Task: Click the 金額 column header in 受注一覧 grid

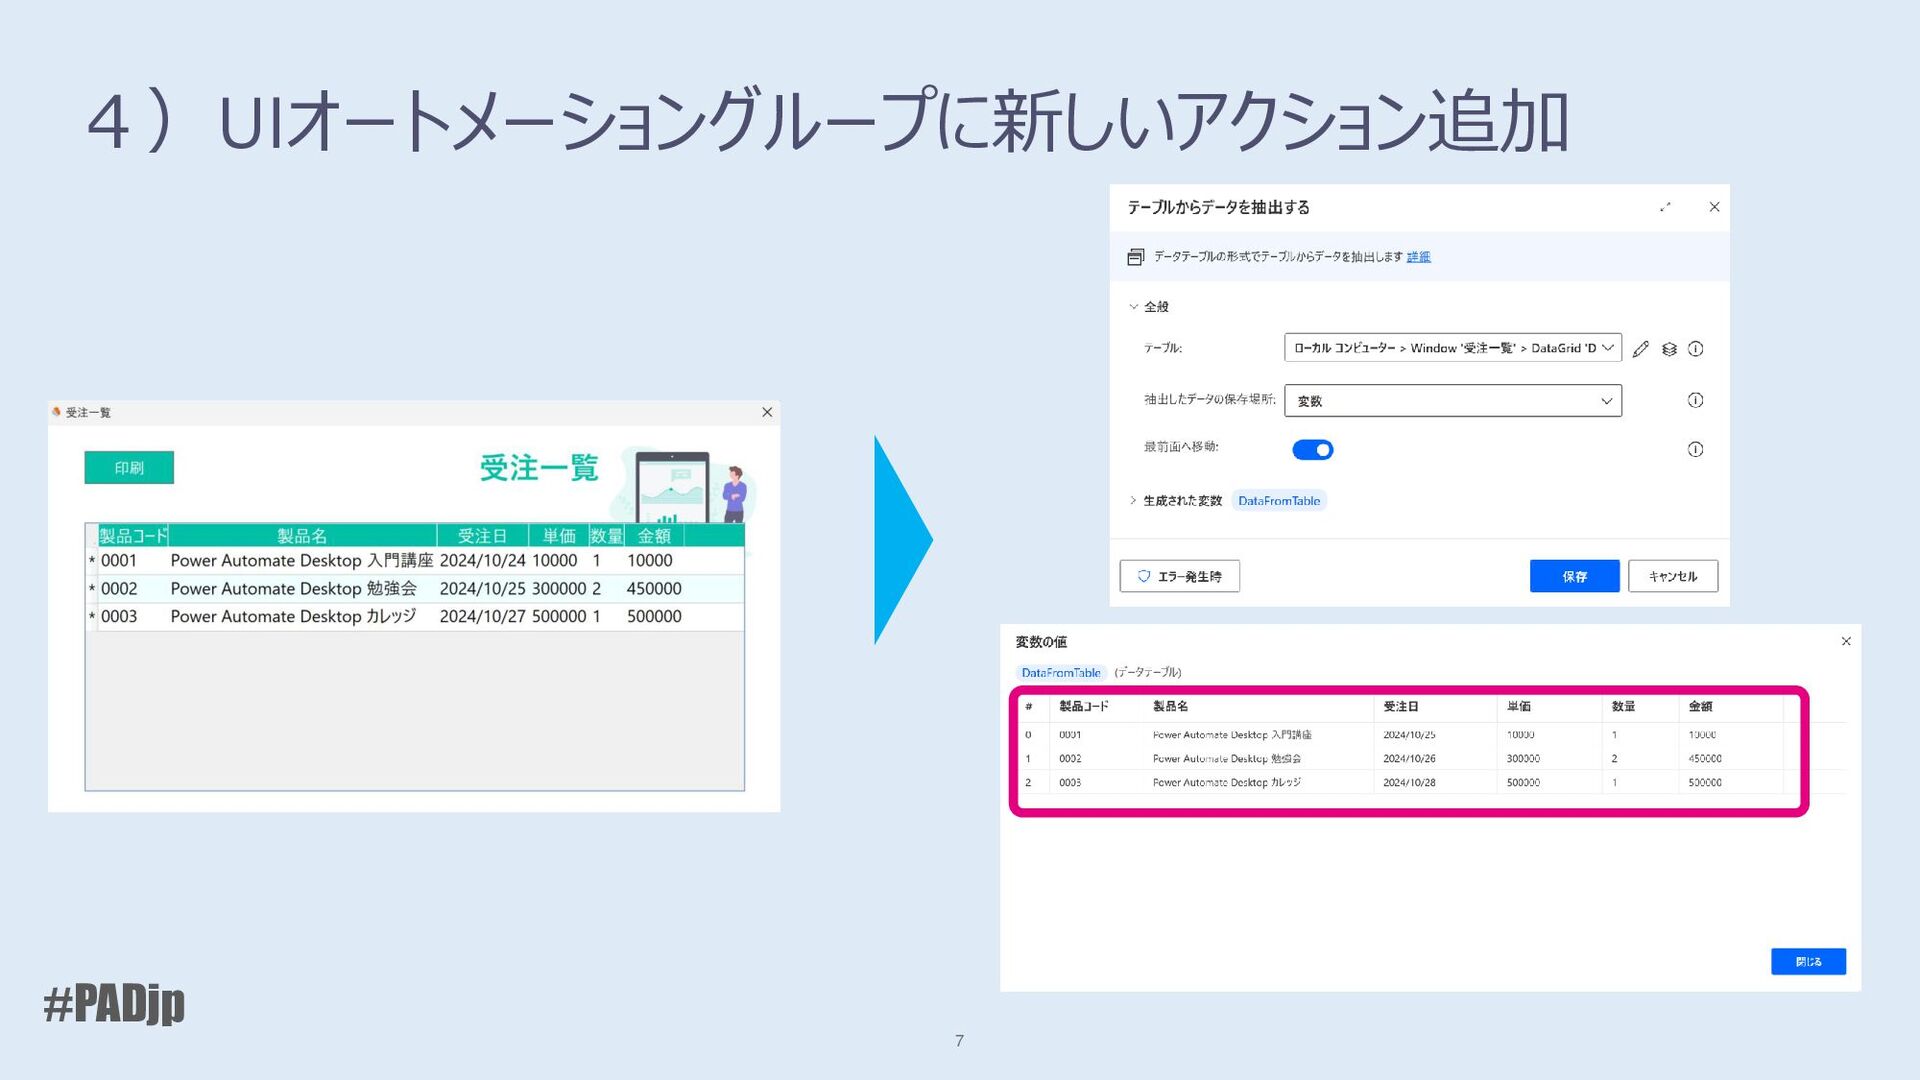Action: 654,536
